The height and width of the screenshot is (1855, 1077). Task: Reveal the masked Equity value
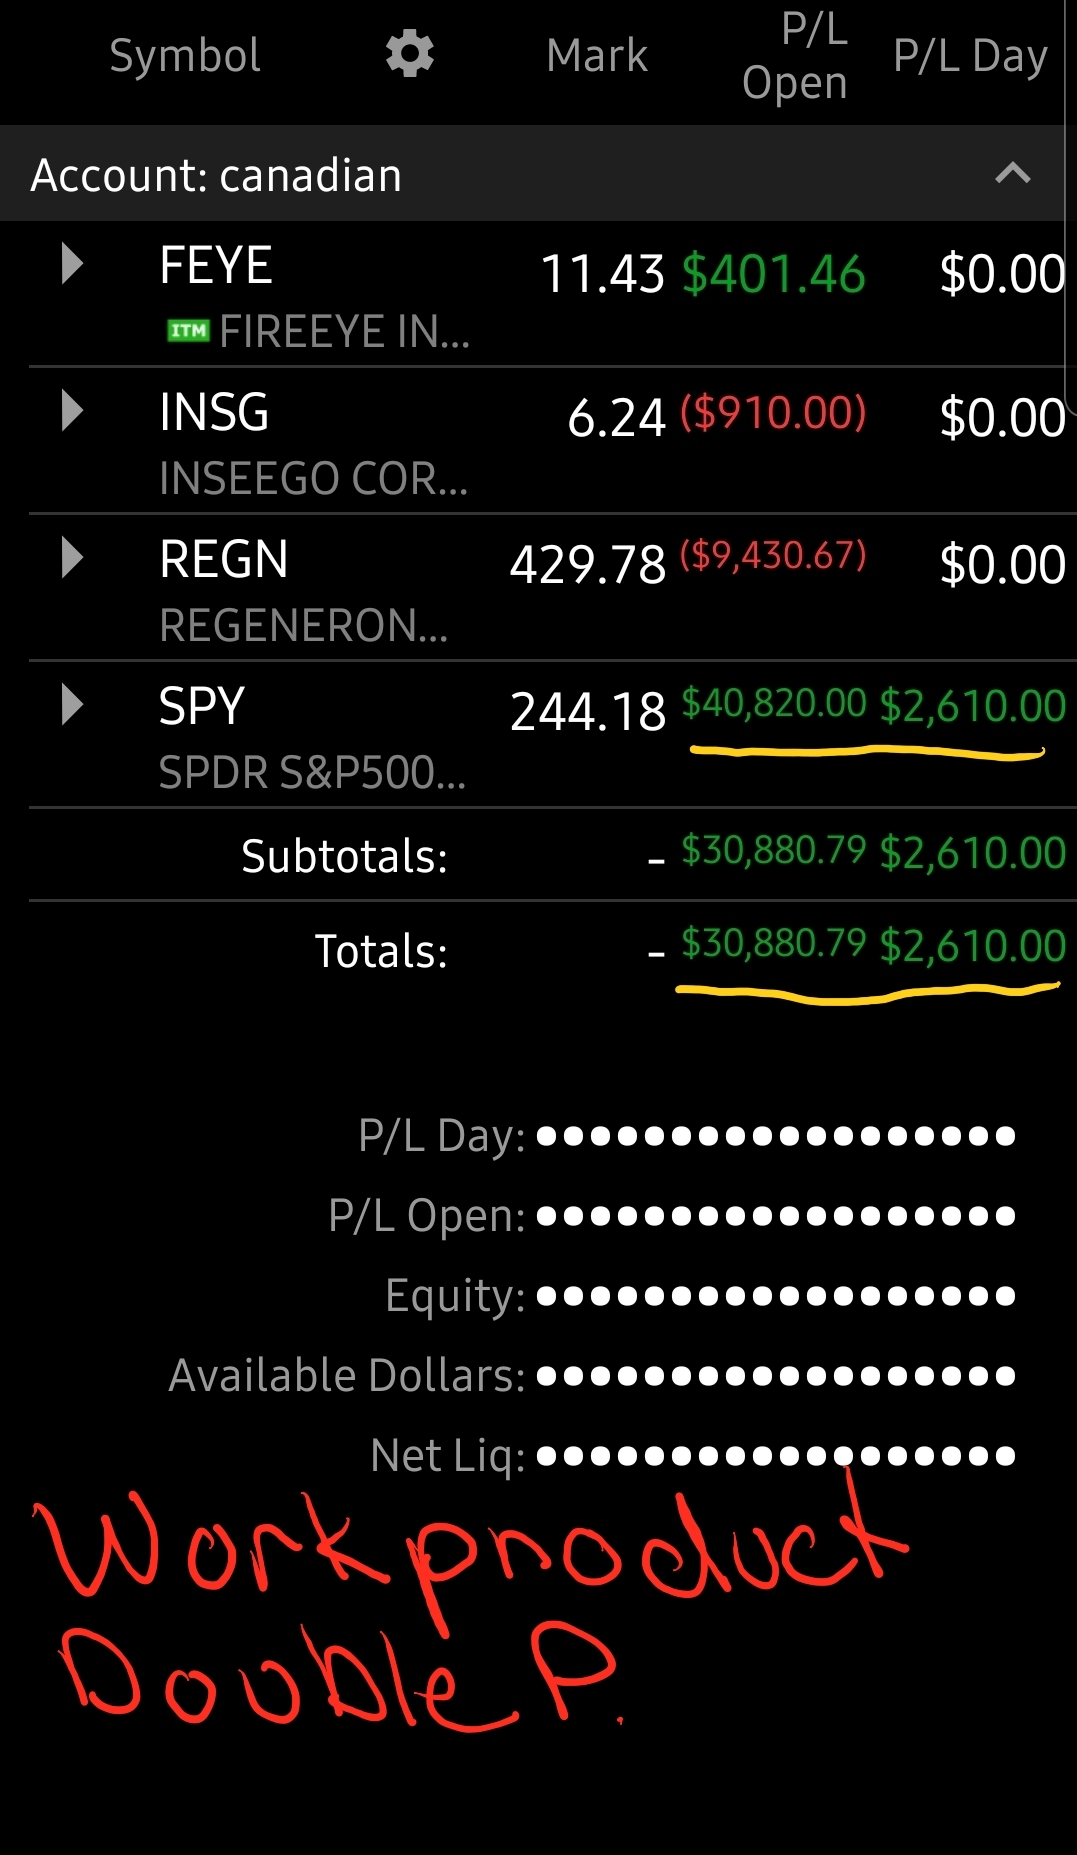(776, 1296)
